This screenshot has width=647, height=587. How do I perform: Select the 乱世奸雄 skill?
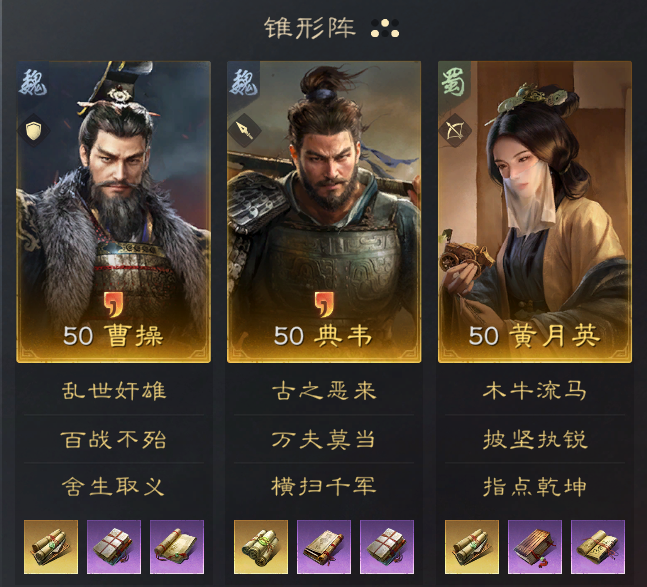point(114,391)
